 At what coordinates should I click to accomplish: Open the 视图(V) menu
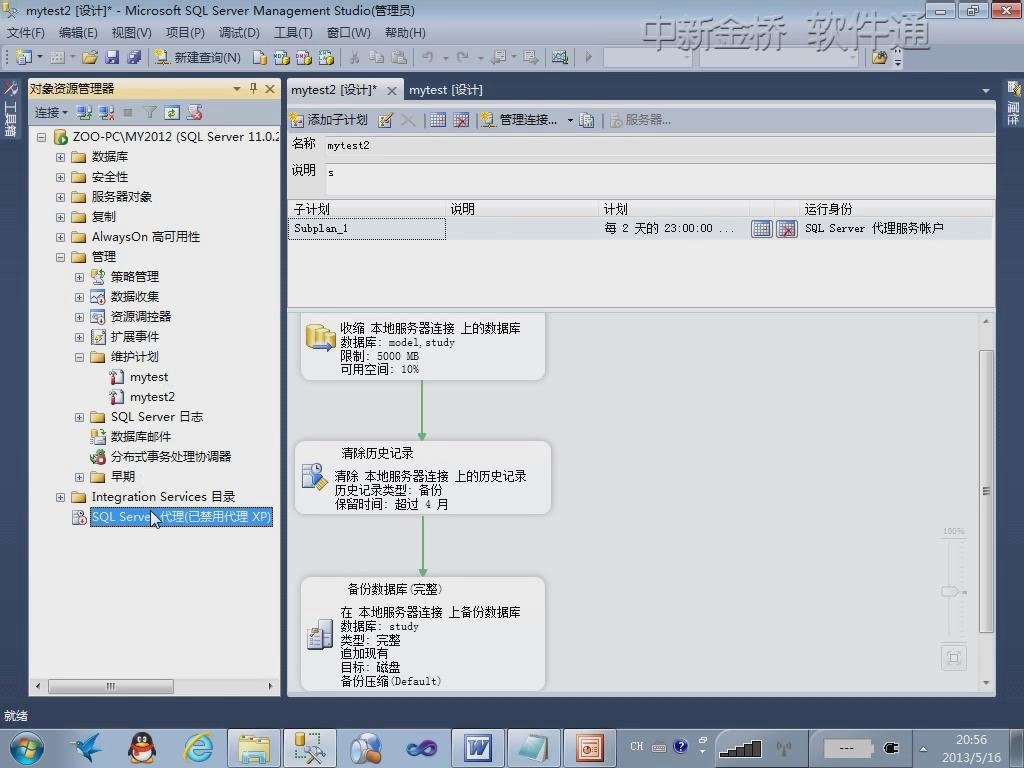[x=131, y=33]
